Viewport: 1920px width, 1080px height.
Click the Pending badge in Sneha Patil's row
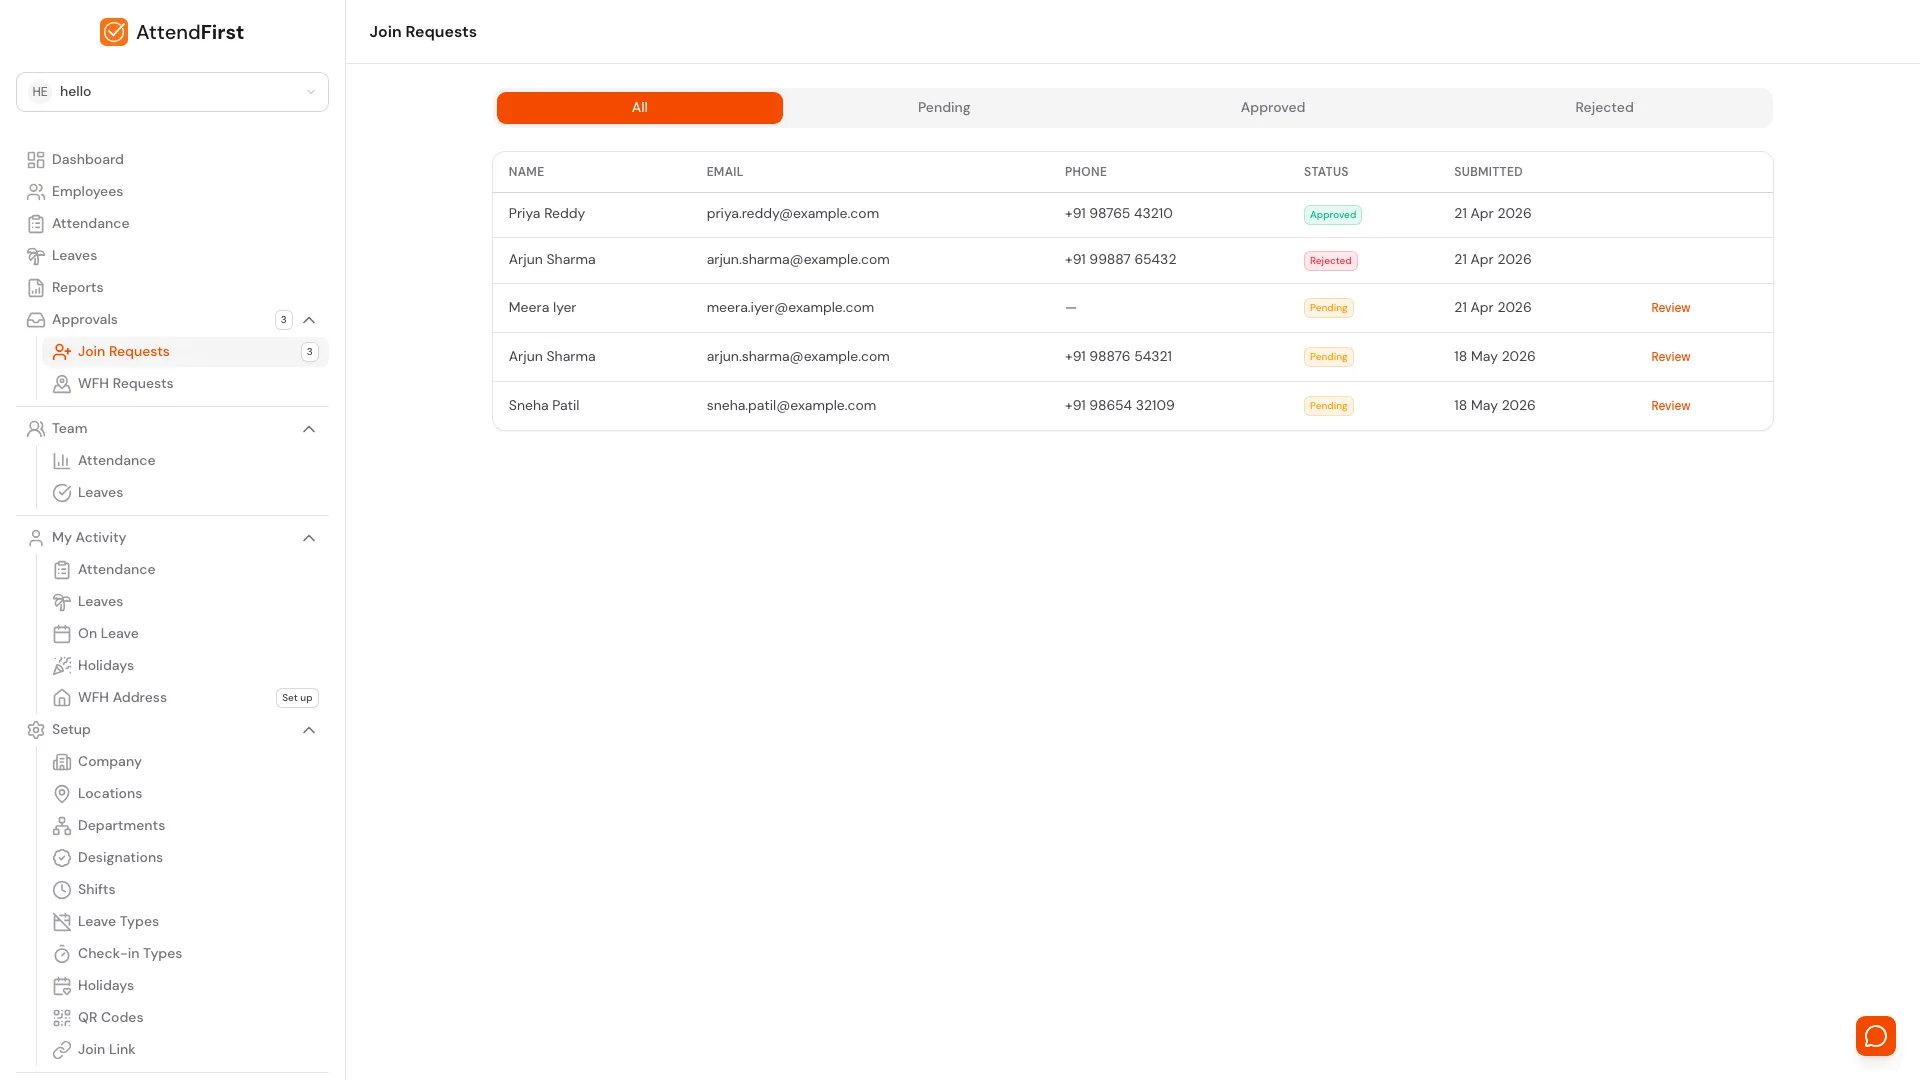coord(1328,406)
